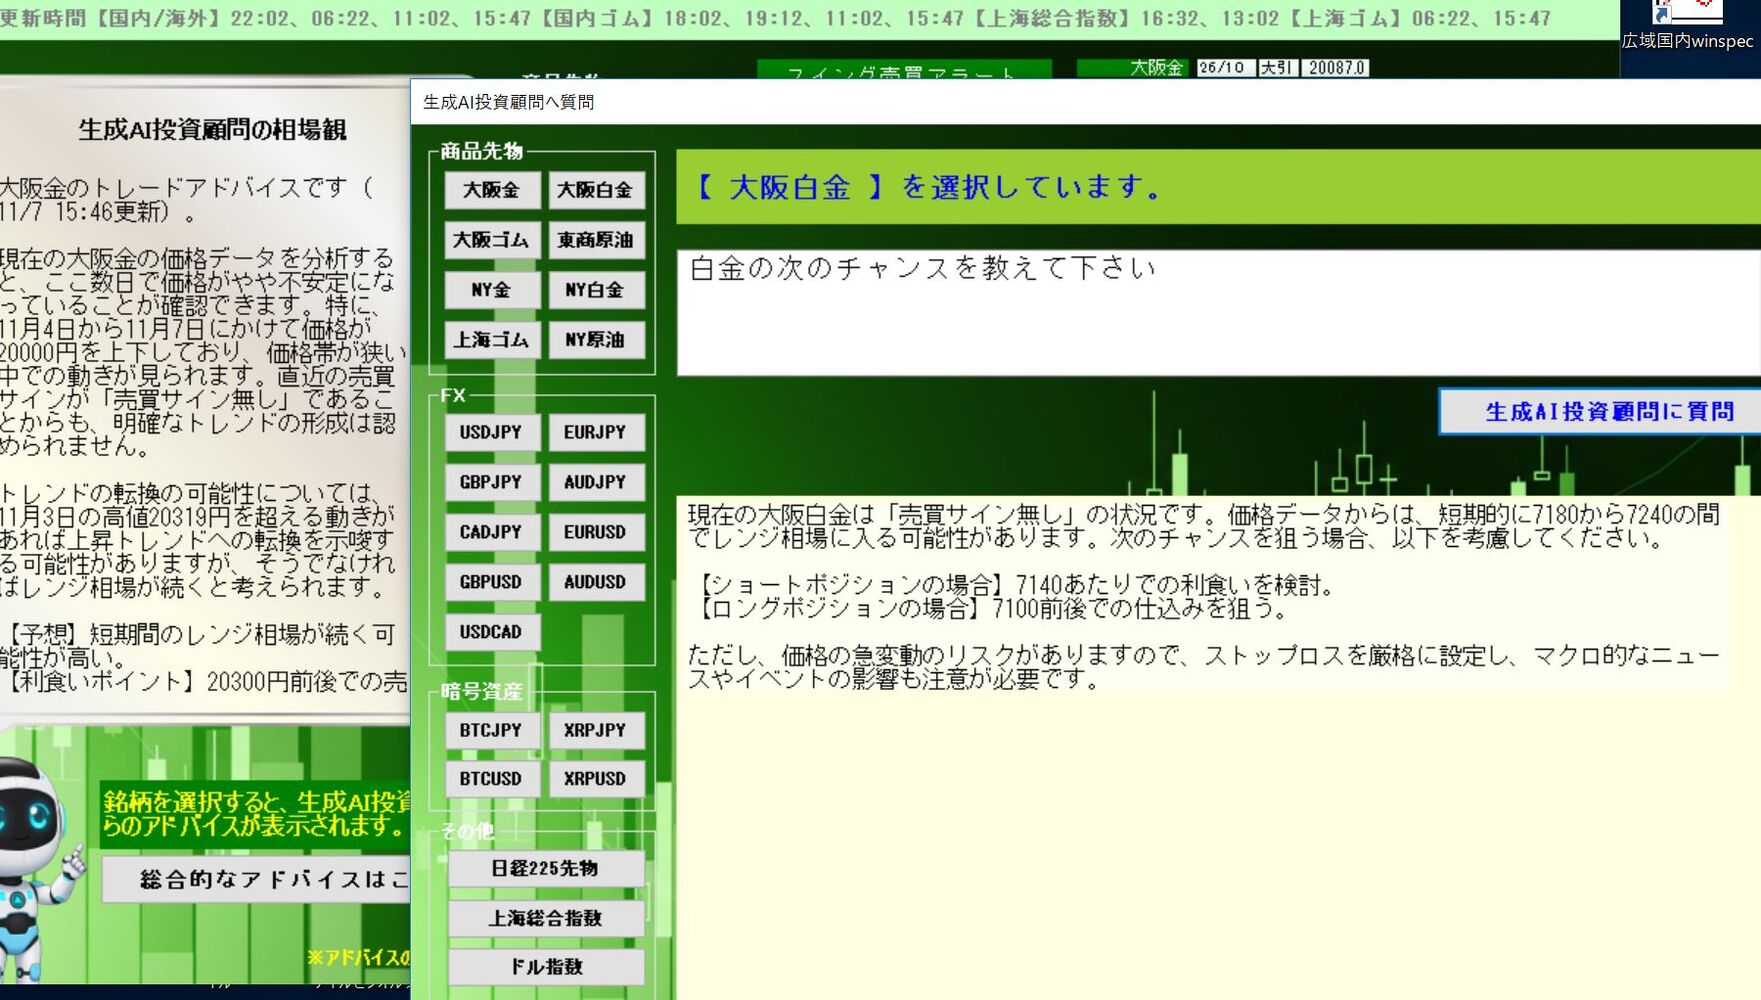Viewport: 1761px width, 1000px height.
Task: Pick the NY白金 button
Action: [596, 290]
